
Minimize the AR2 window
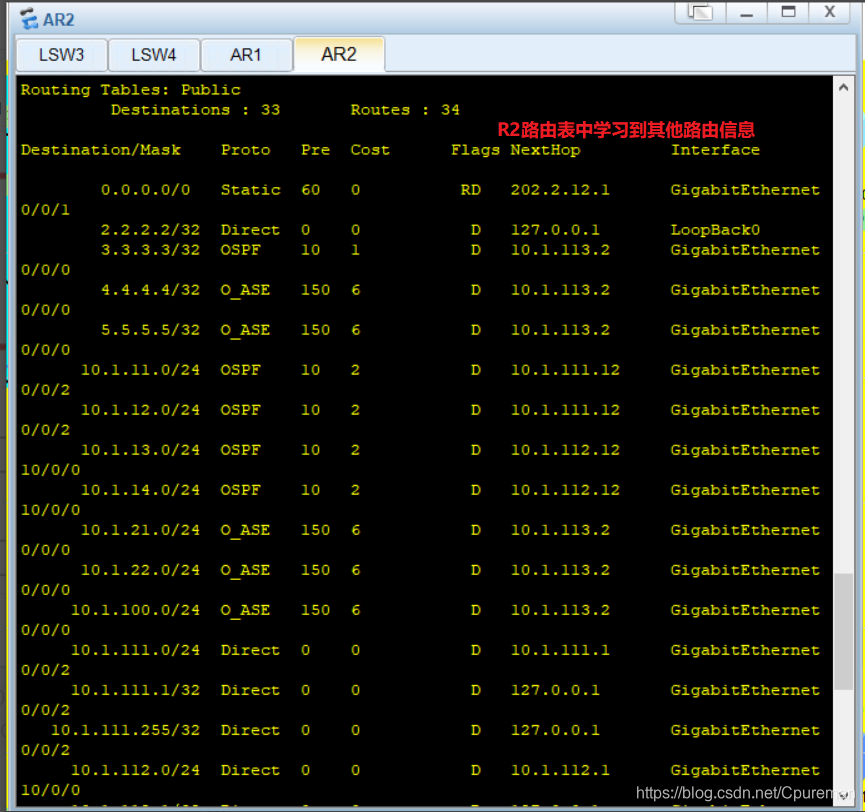[x=746, y=12]
